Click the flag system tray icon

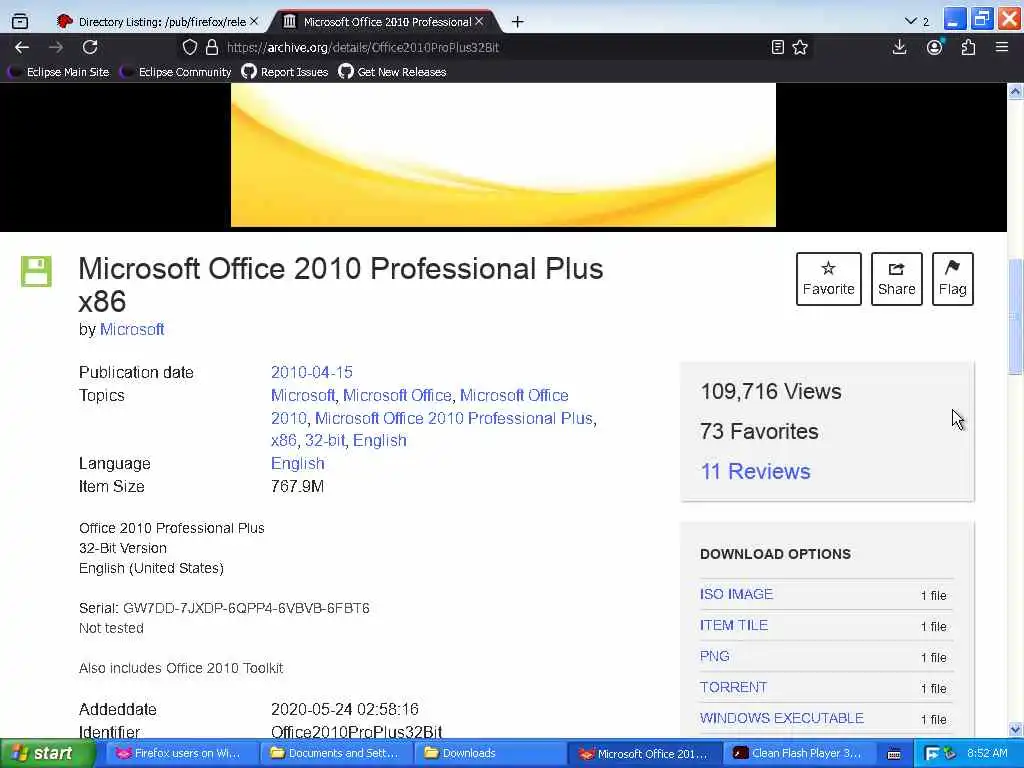(931, 754)
